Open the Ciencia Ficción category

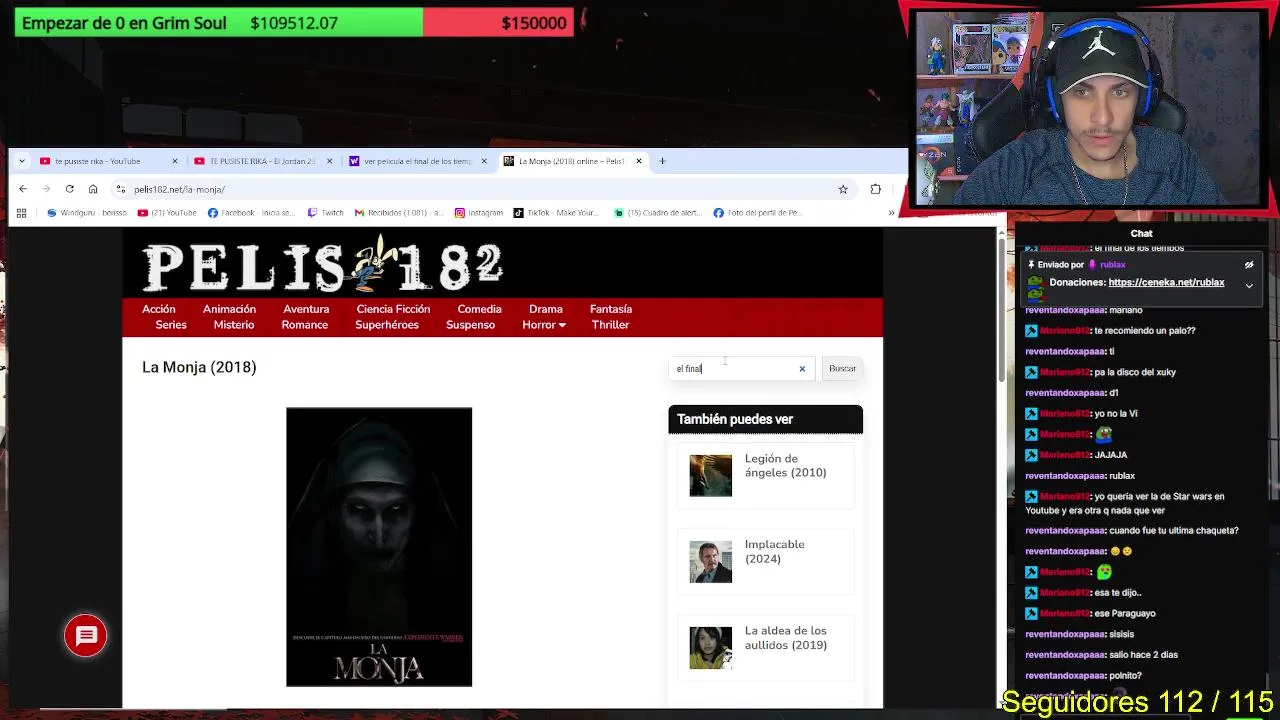coord(393,309)
